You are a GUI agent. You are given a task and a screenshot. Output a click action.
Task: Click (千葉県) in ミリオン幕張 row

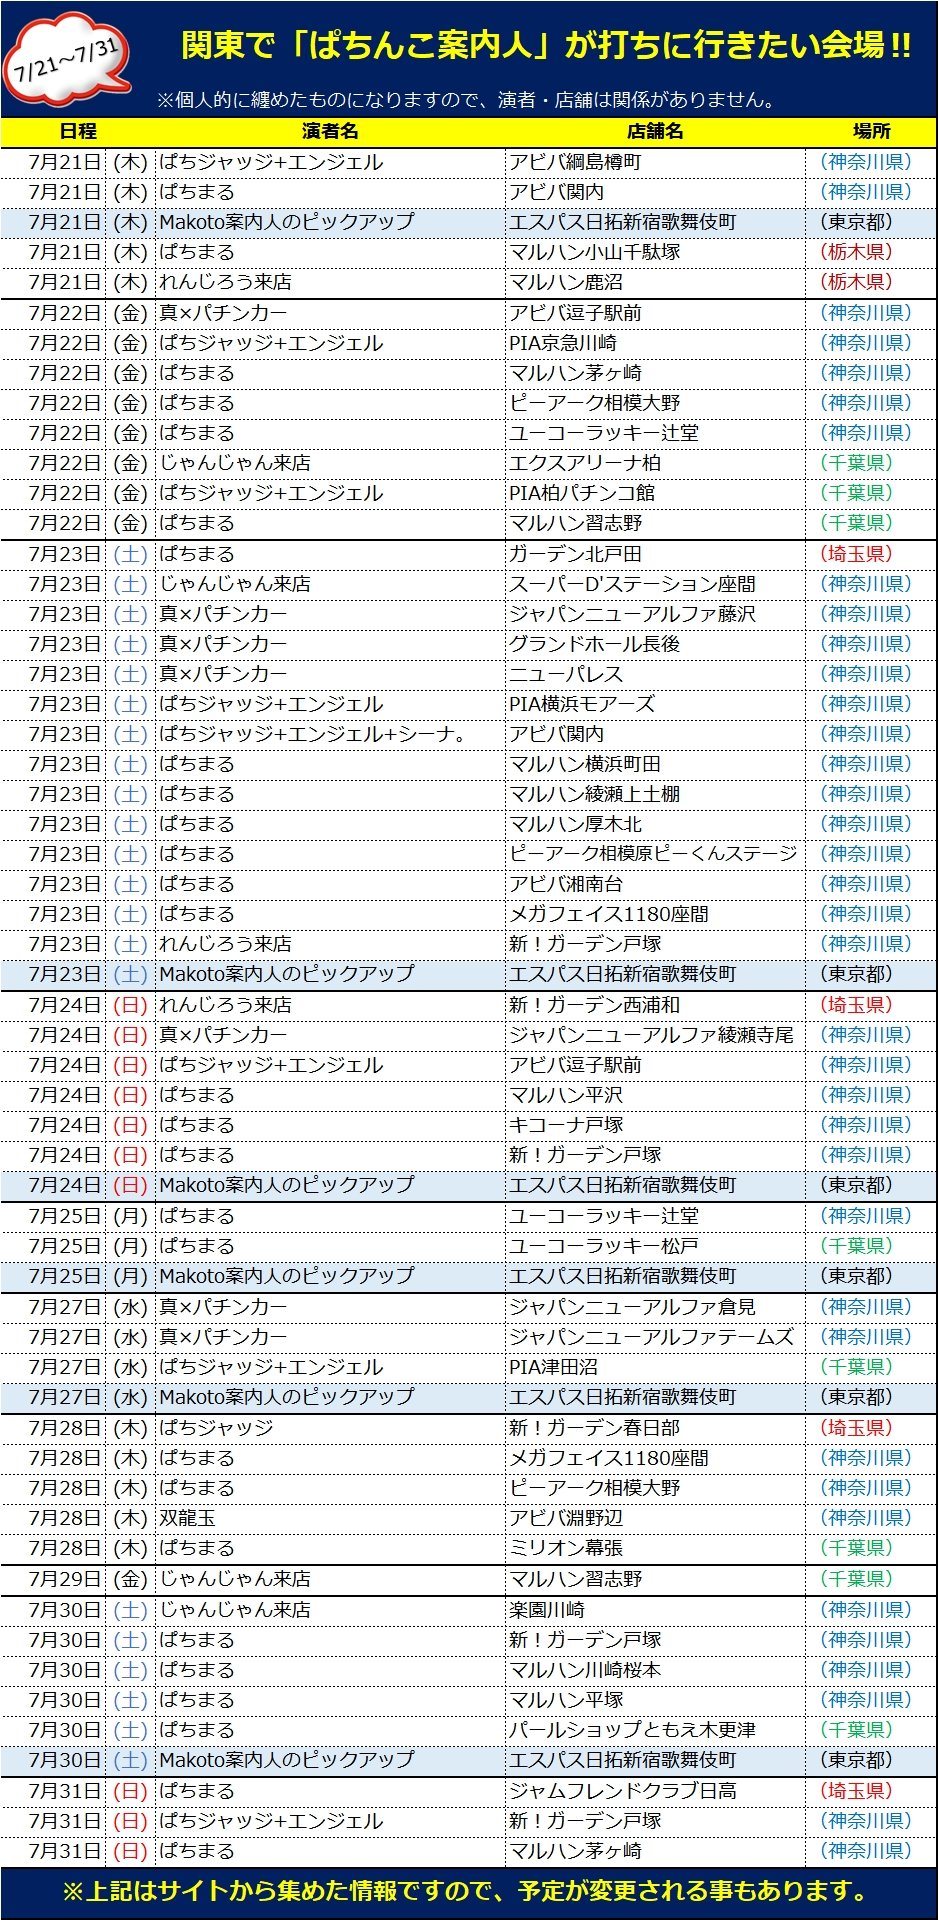[x=856, y=1548]
